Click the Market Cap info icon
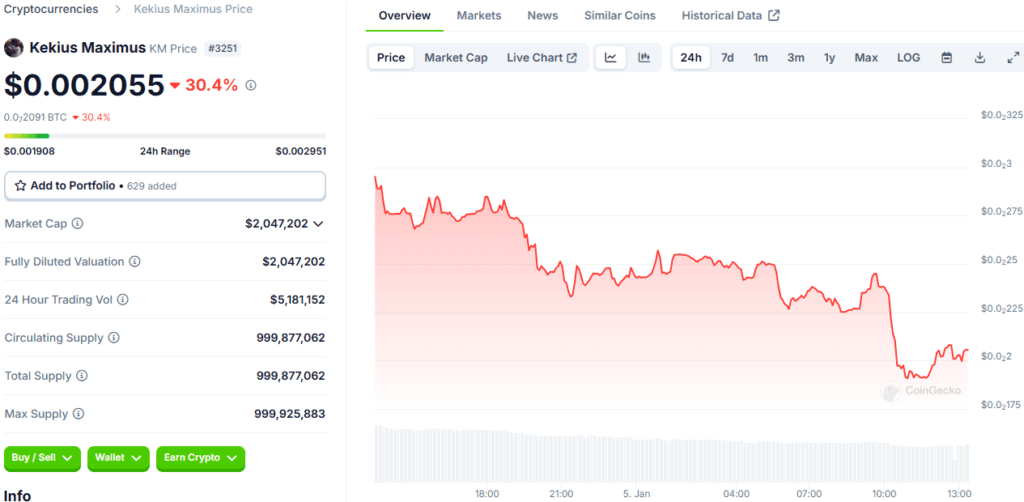This screenshot has height=502, width=1024. (77, 224)
